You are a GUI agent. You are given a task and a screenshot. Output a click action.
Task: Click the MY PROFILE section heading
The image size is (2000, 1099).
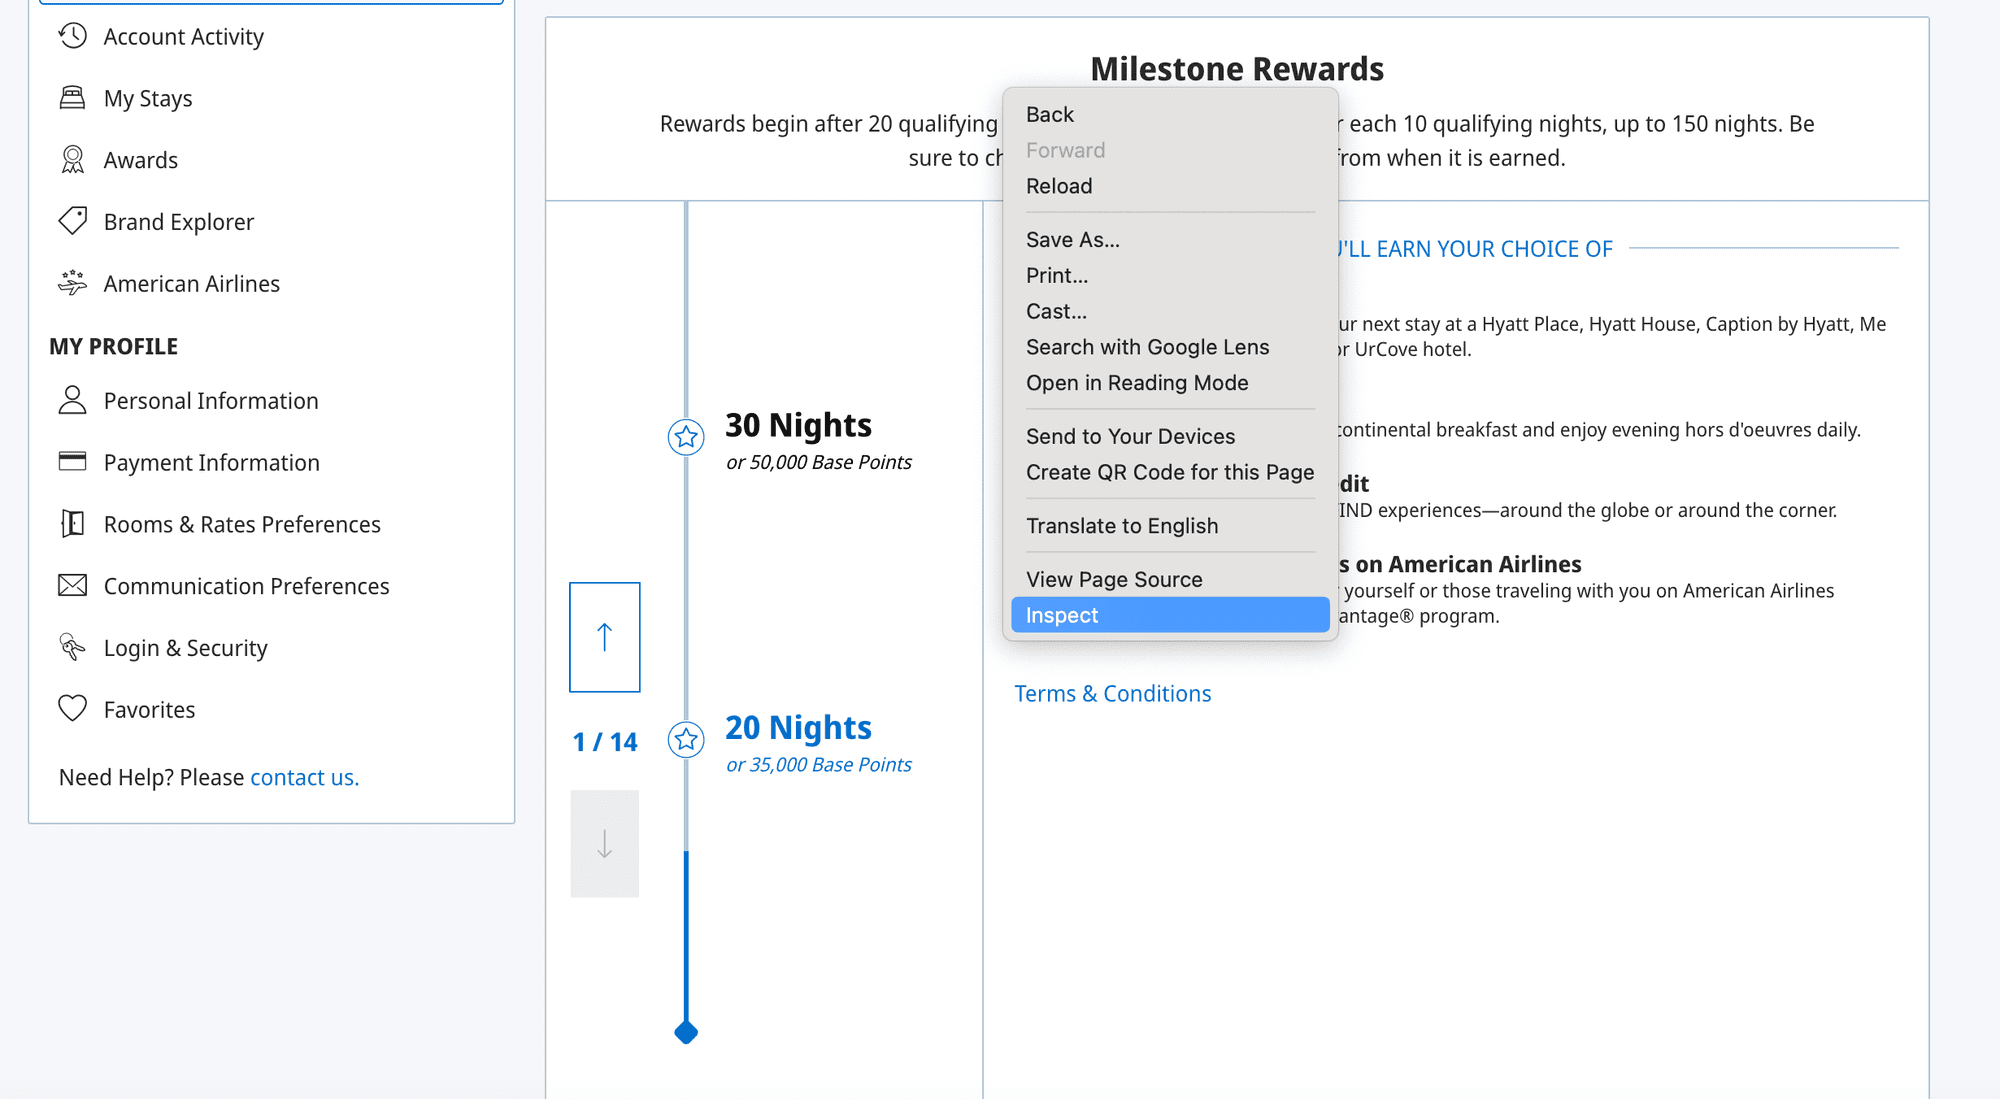click(114, 346)
